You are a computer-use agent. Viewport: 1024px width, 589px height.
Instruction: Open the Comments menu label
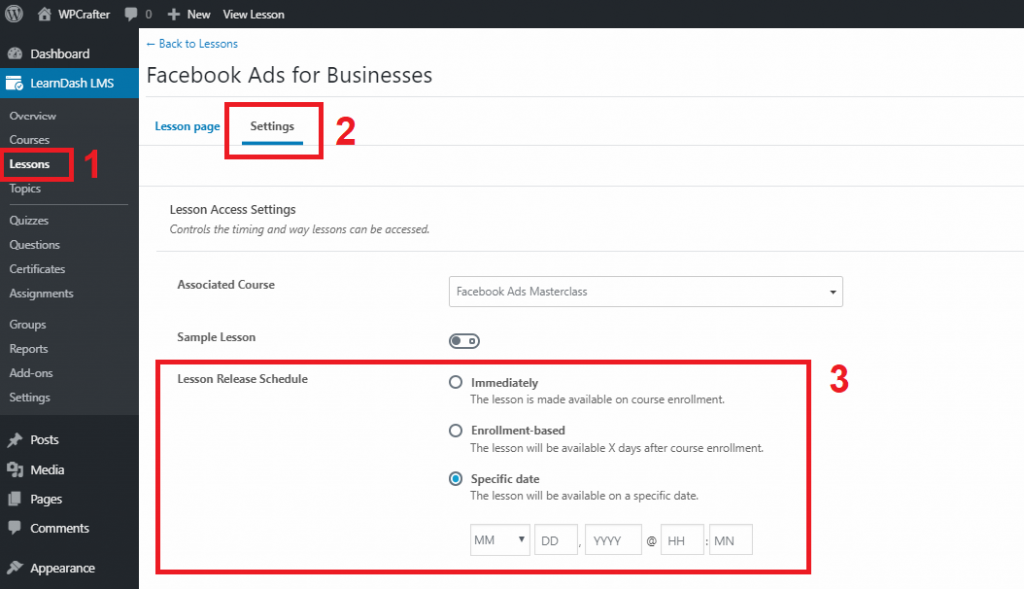click(59, 528)
